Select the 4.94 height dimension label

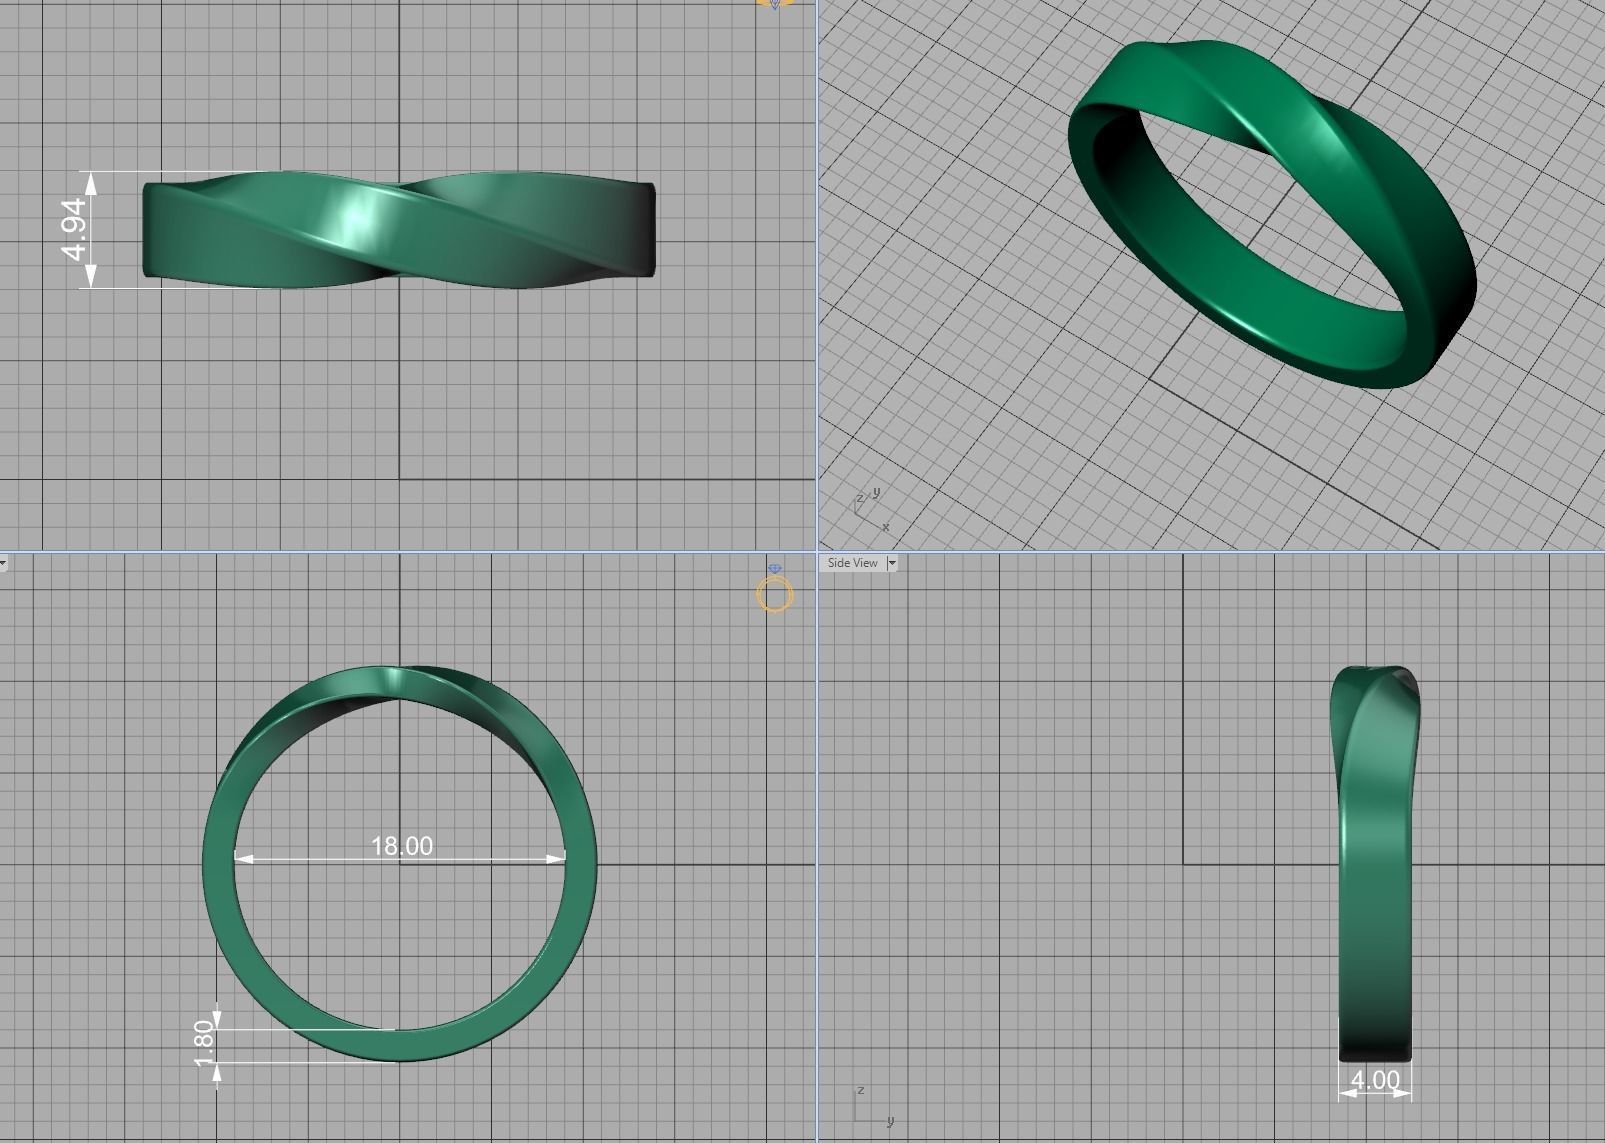pyautogui.click(x=75, y=229)
